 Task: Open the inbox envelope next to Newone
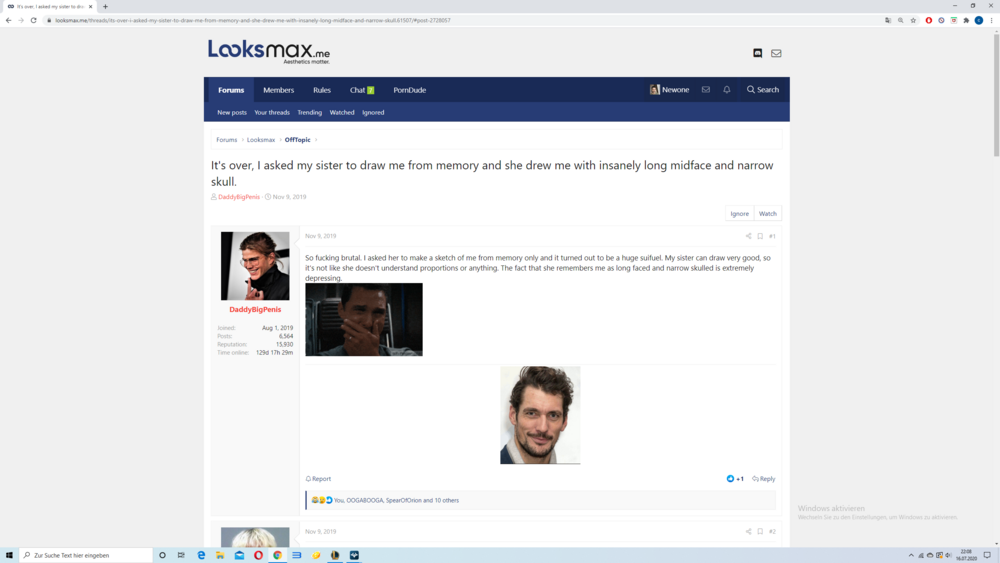pos(706,90)
